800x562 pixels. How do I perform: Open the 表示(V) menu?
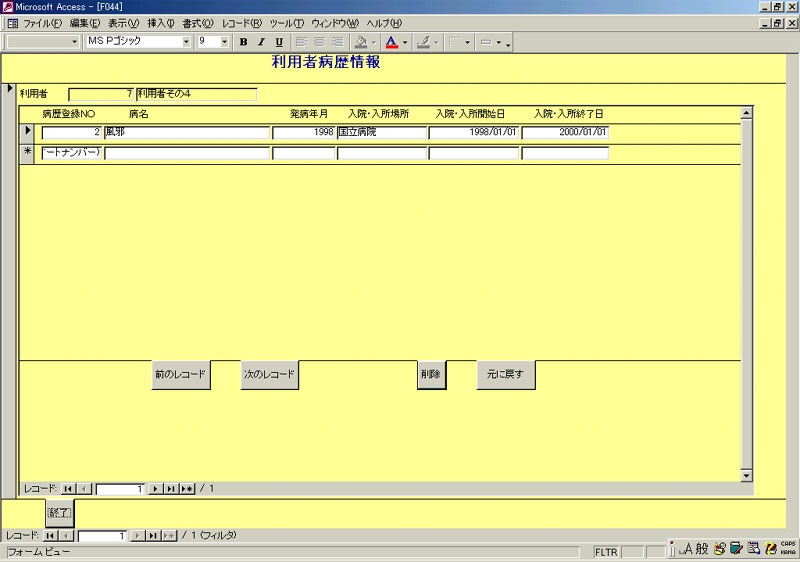pos(123,23)
